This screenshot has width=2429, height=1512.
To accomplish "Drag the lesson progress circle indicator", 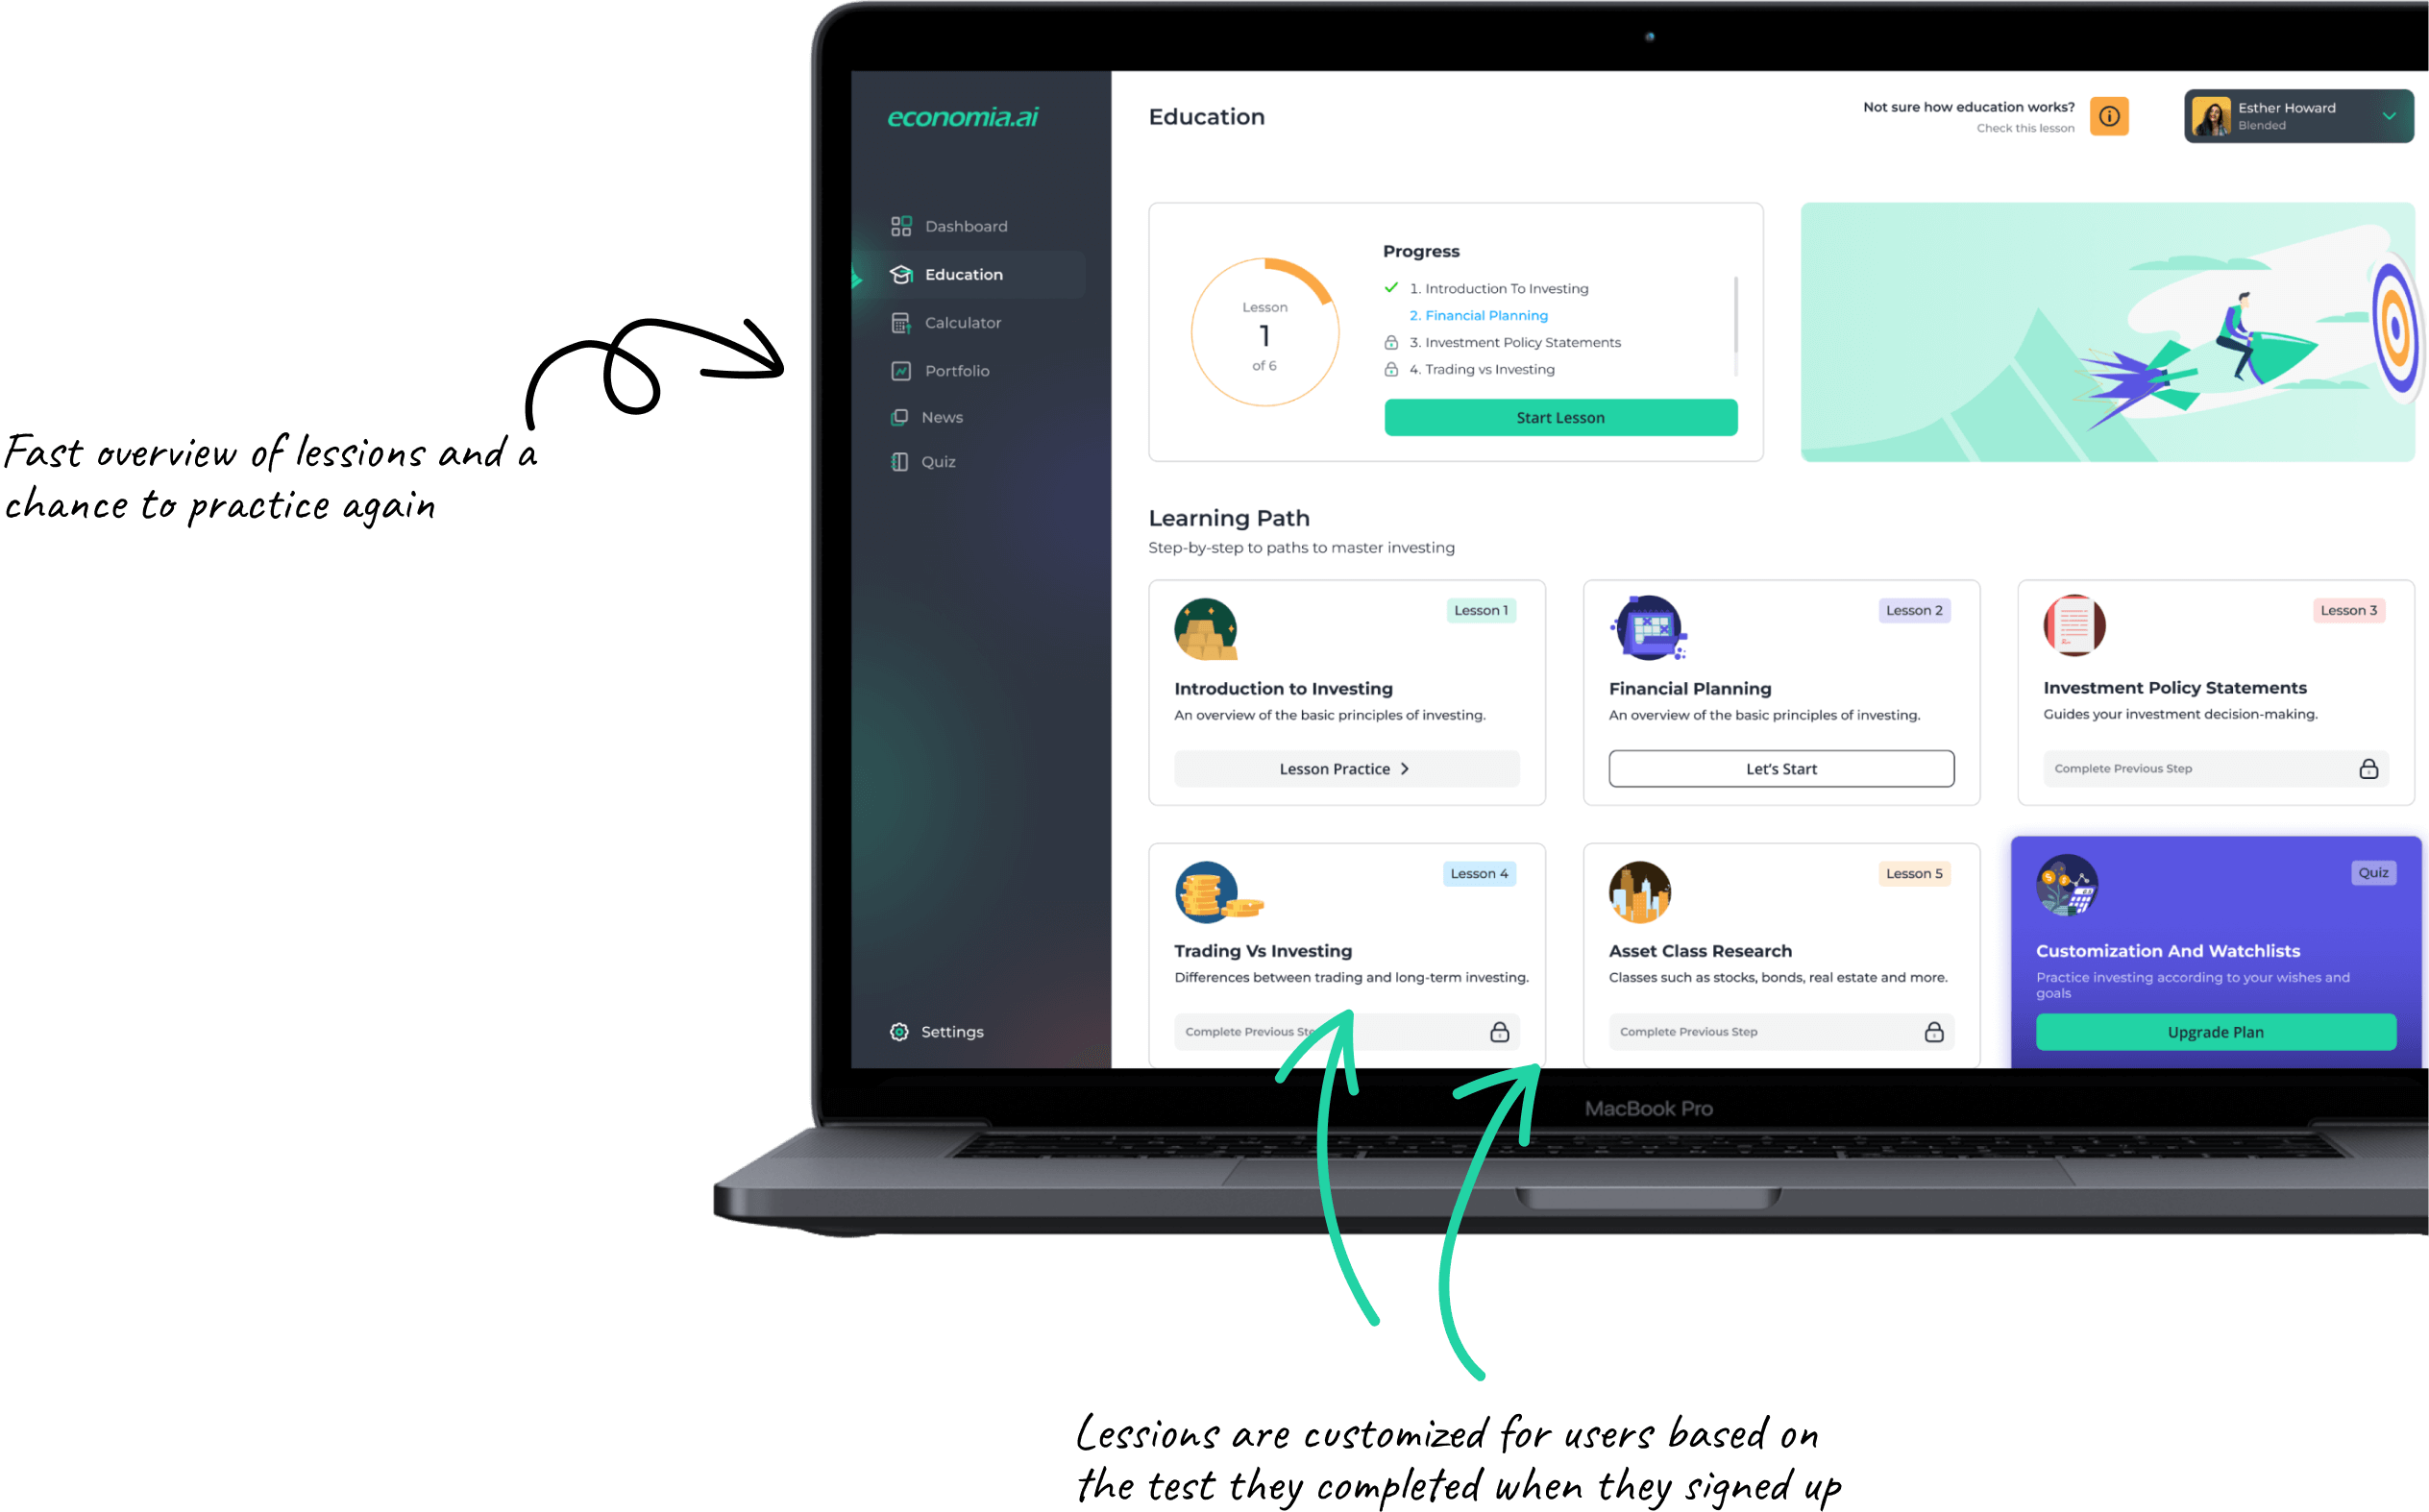I will point(1260,332).
